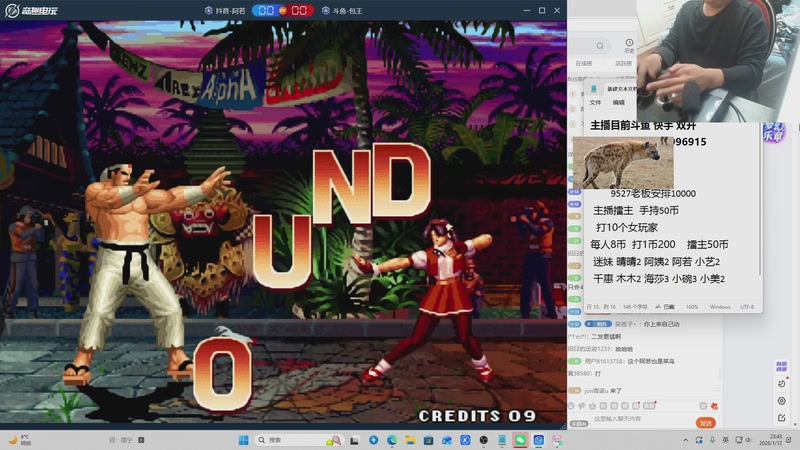Open the 历史 clock icon in chat panel
800x450 pixels.
(629, 45)
